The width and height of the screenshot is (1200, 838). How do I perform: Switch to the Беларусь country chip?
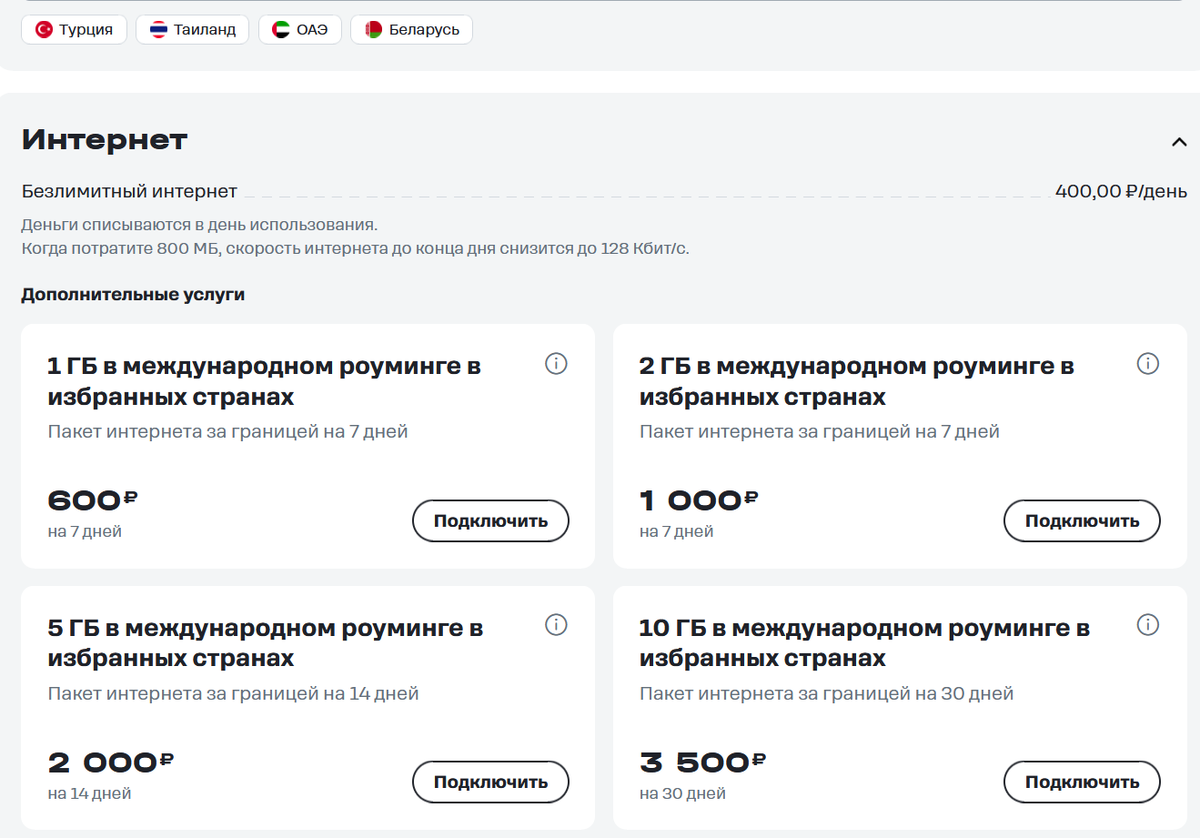[x=411, y=29]
